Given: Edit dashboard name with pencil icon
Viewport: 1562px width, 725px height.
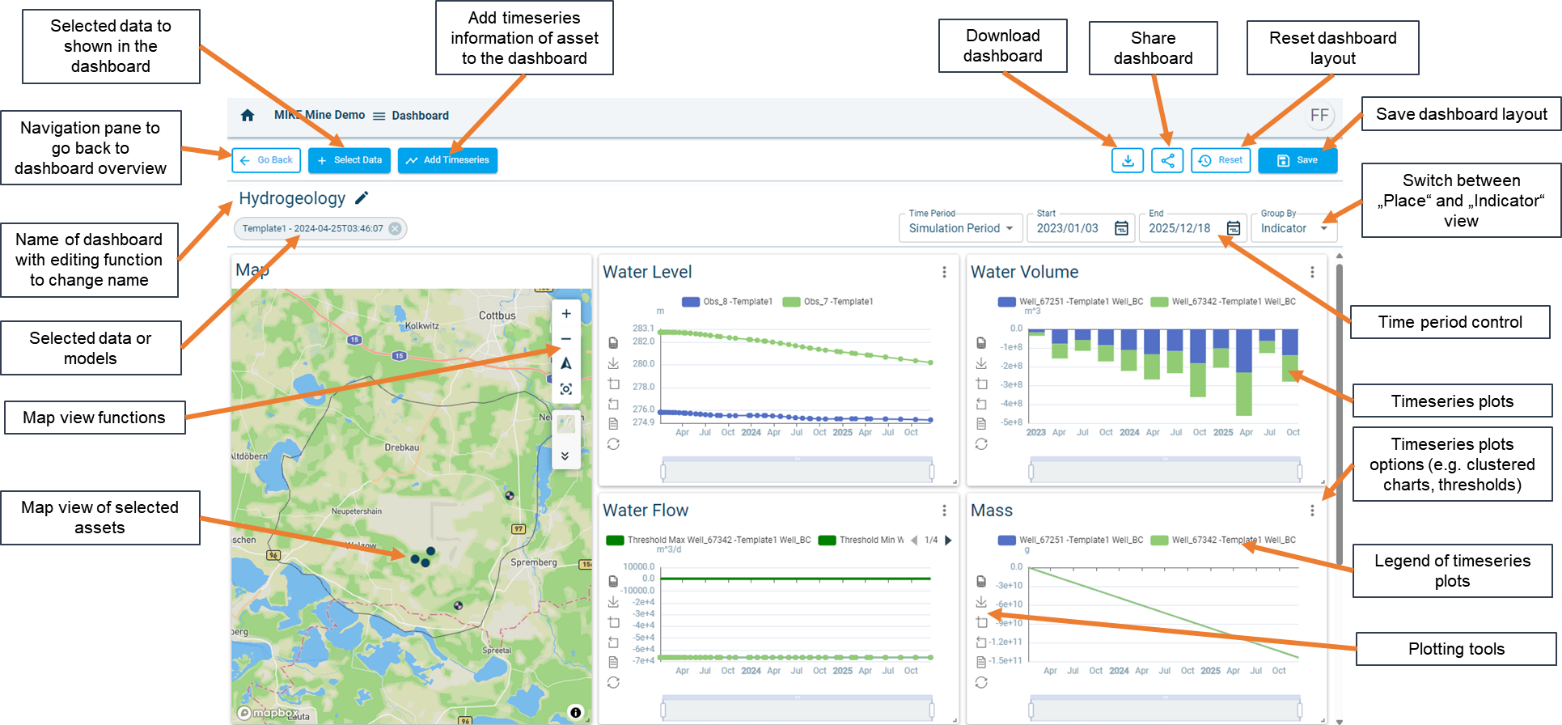Looking at the screenshot, I should [362, 199].
